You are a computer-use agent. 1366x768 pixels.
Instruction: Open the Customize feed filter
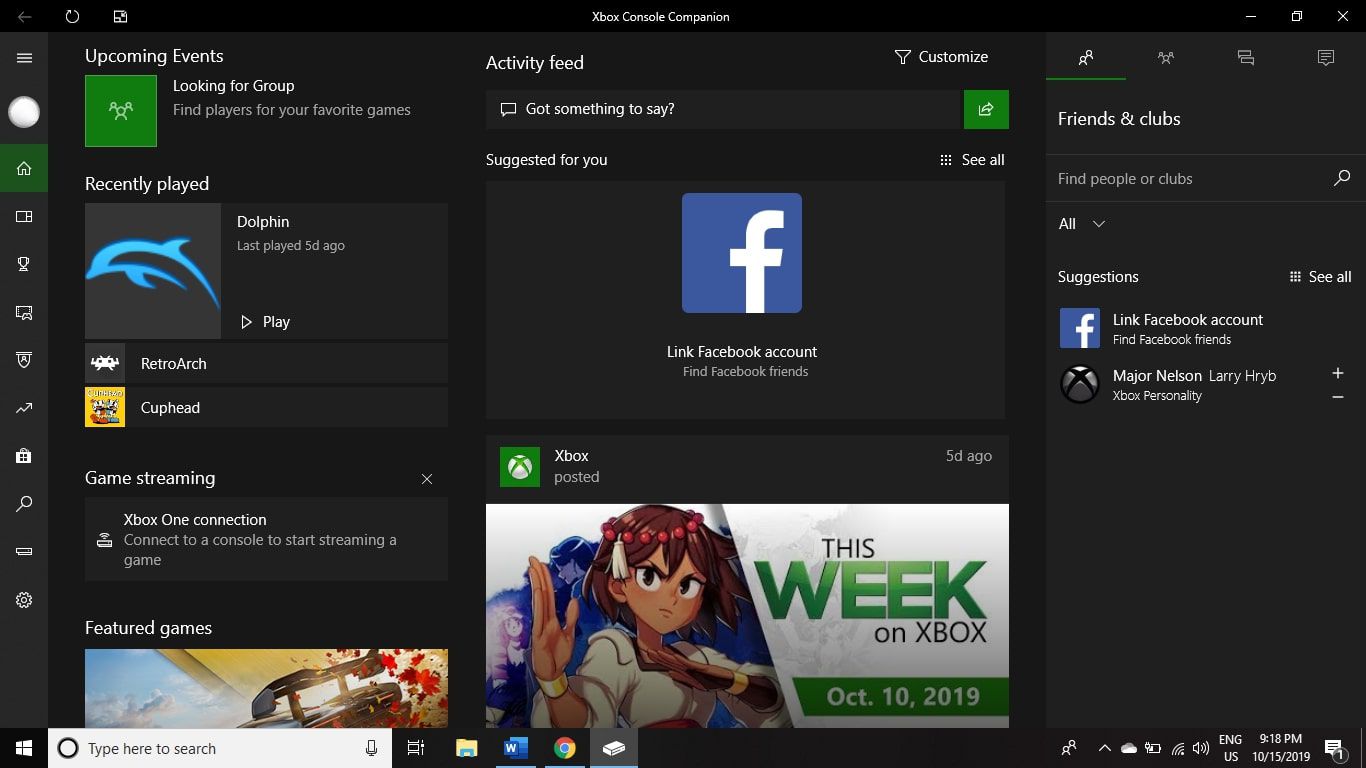tap(941, 57)
